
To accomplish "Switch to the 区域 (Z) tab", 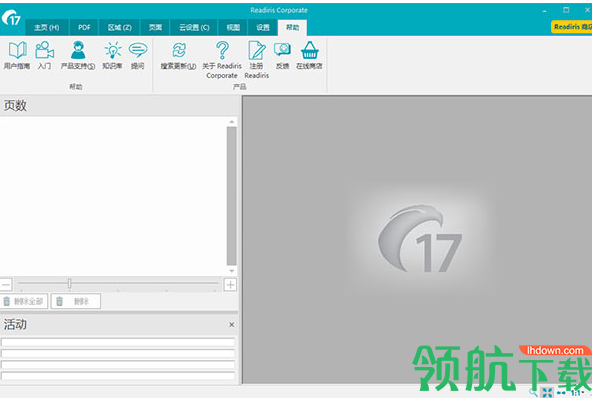I will tap(119, 28).
